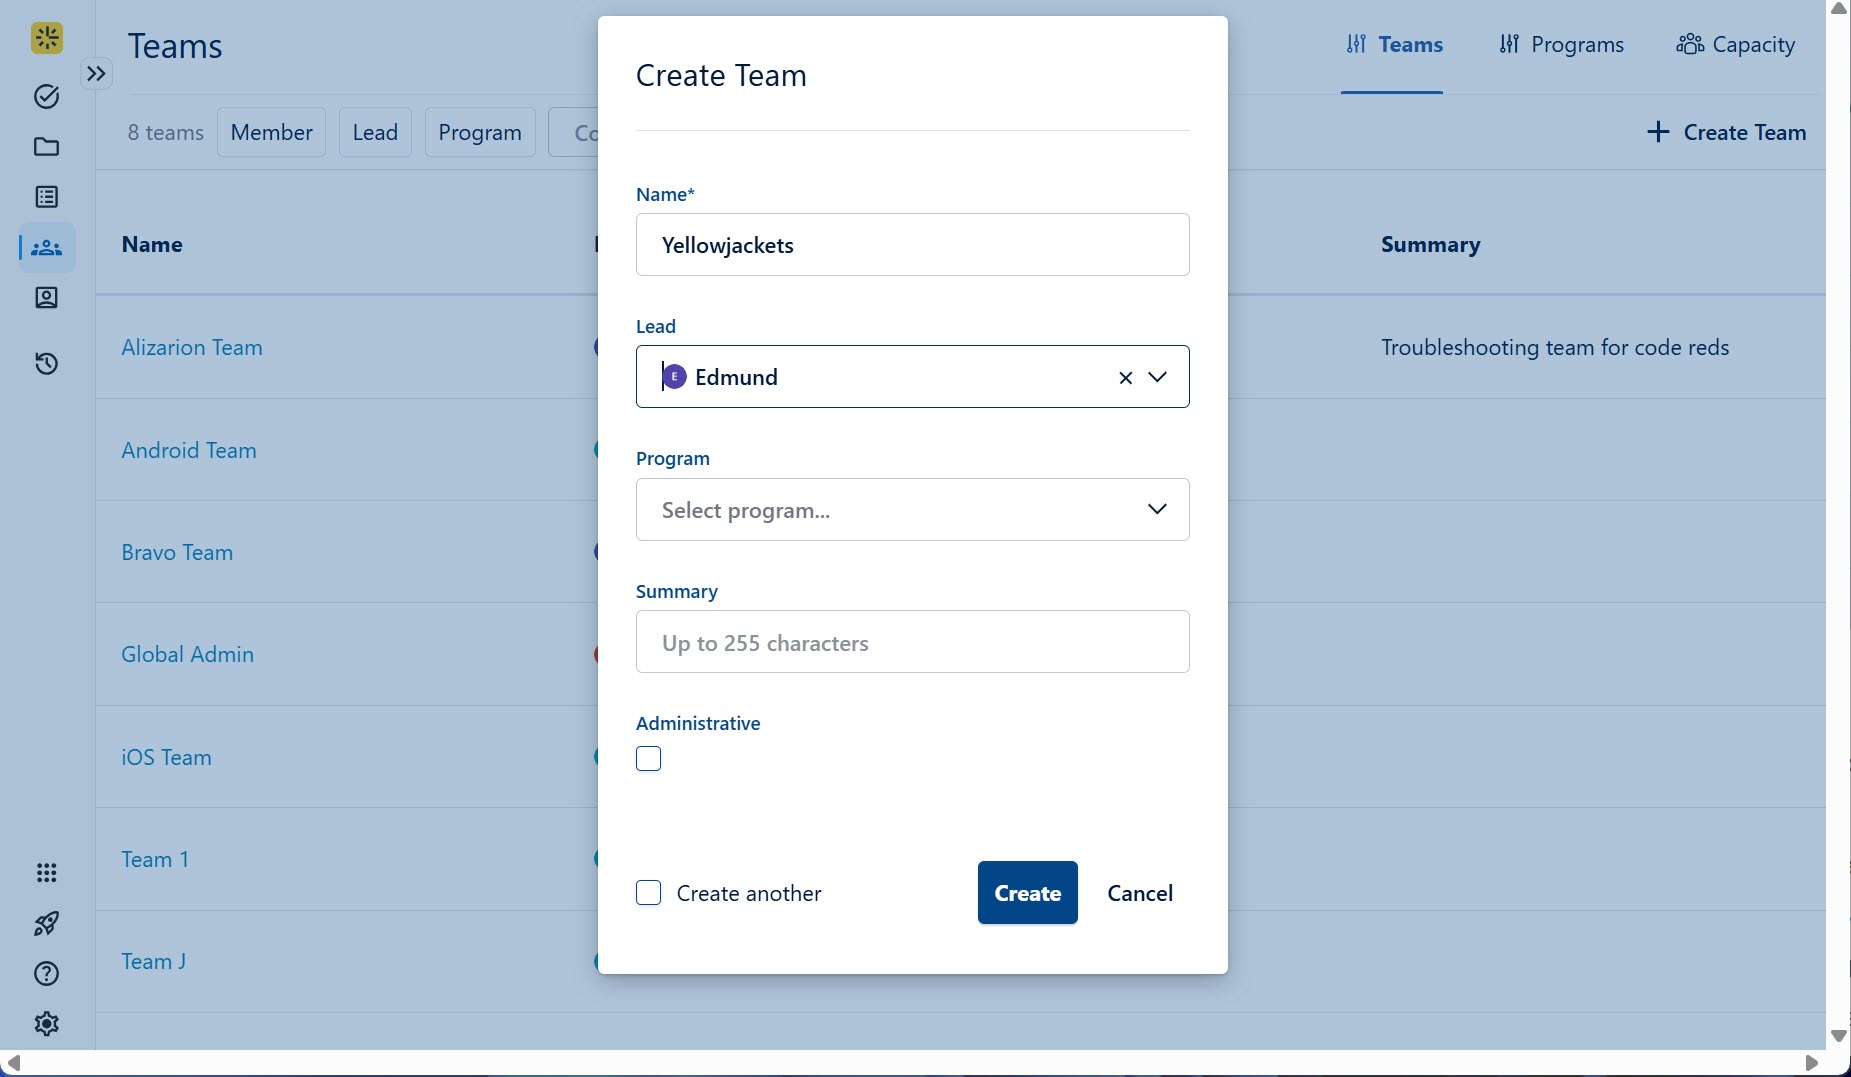The image size is (1851, 1077).
Task: Select the folder icon in the sidebar
Action: pyautogui.click(x=46, y=147)
